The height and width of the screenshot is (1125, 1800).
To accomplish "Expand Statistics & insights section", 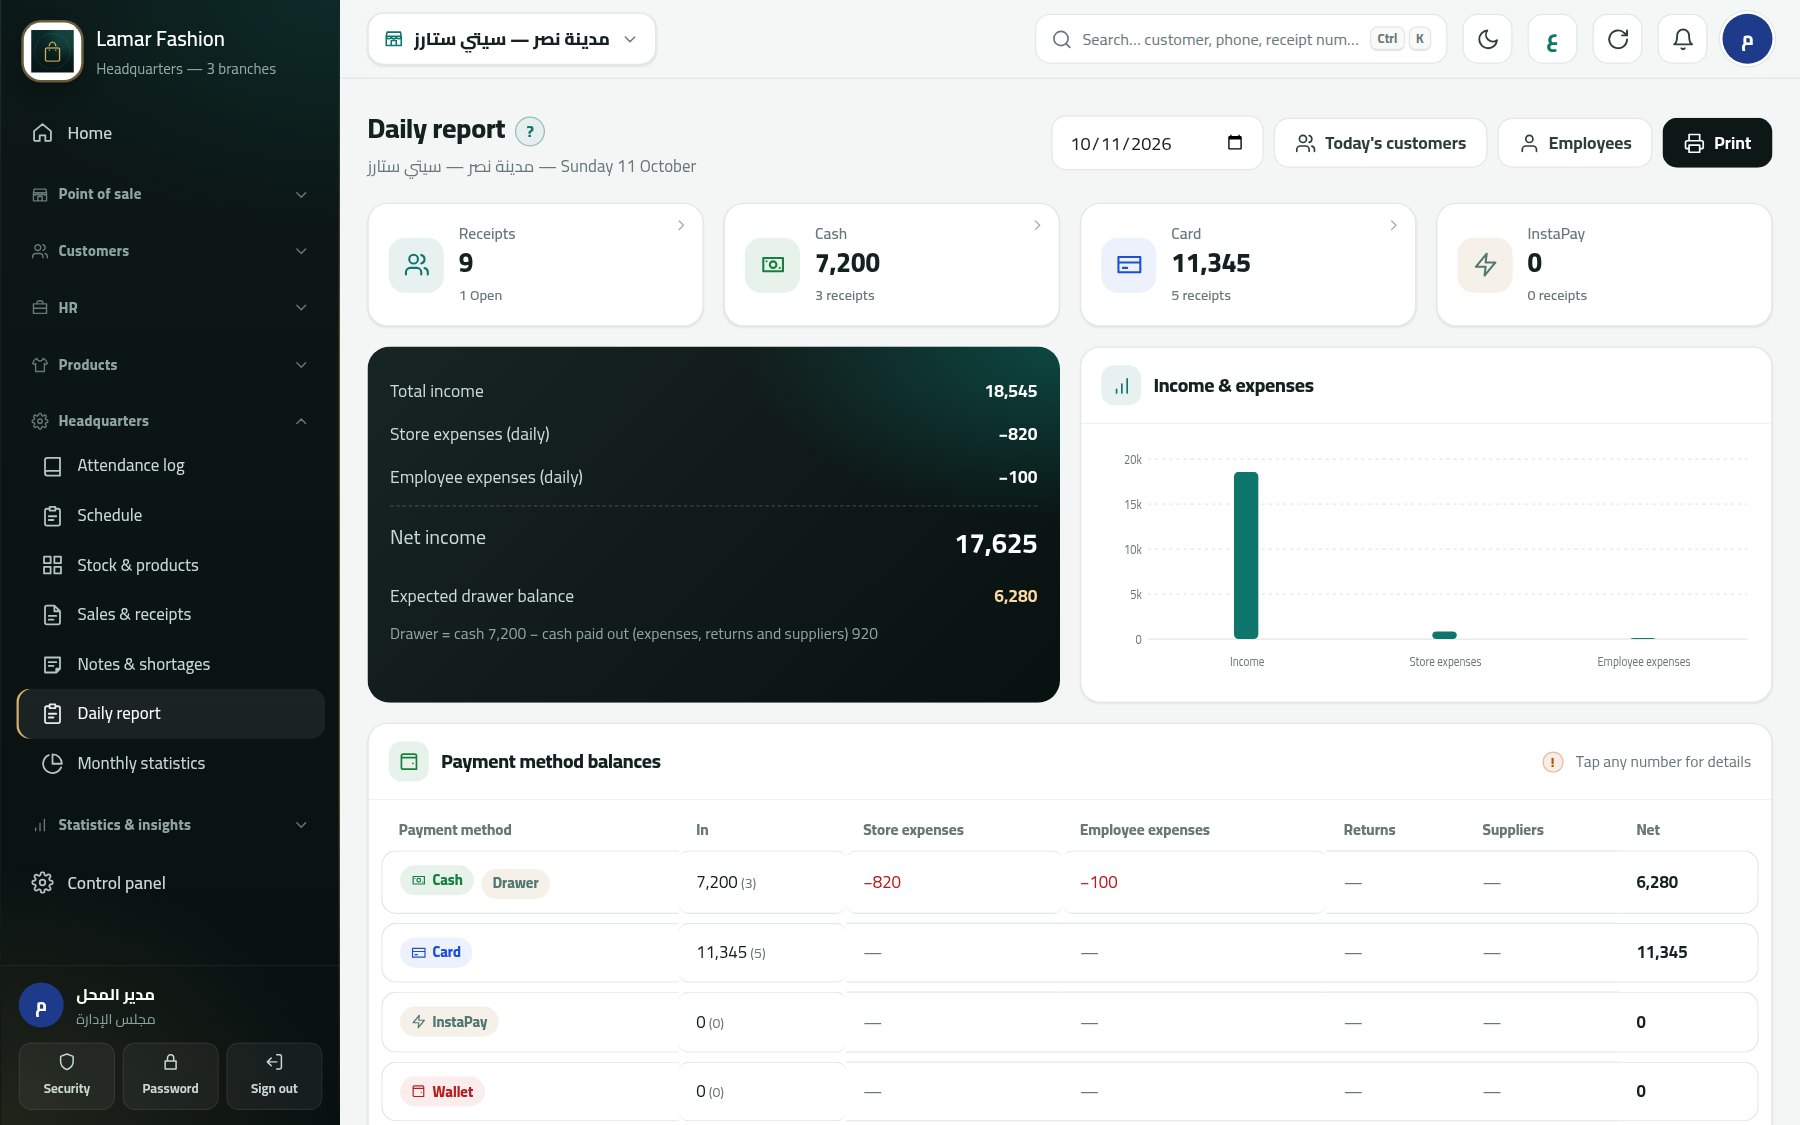I will [x=170, y=825].
